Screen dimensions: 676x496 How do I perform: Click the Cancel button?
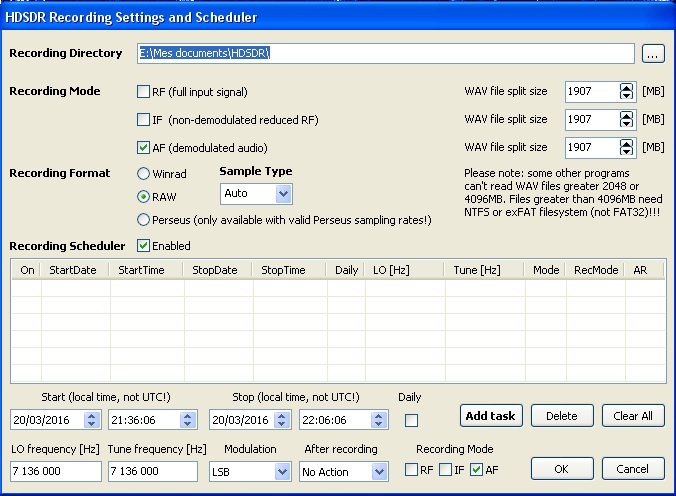click(x=633, y=469)
